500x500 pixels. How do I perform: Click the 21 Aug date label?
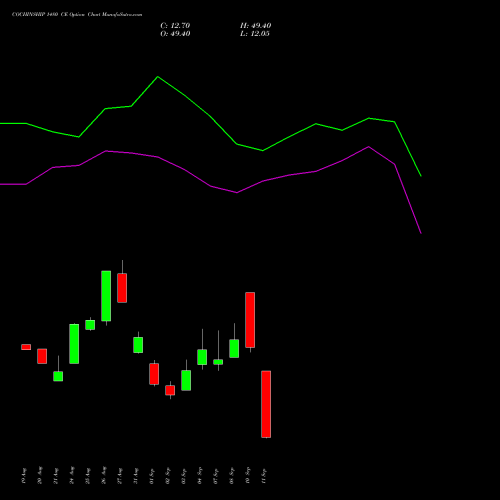[x=56, y=476]
